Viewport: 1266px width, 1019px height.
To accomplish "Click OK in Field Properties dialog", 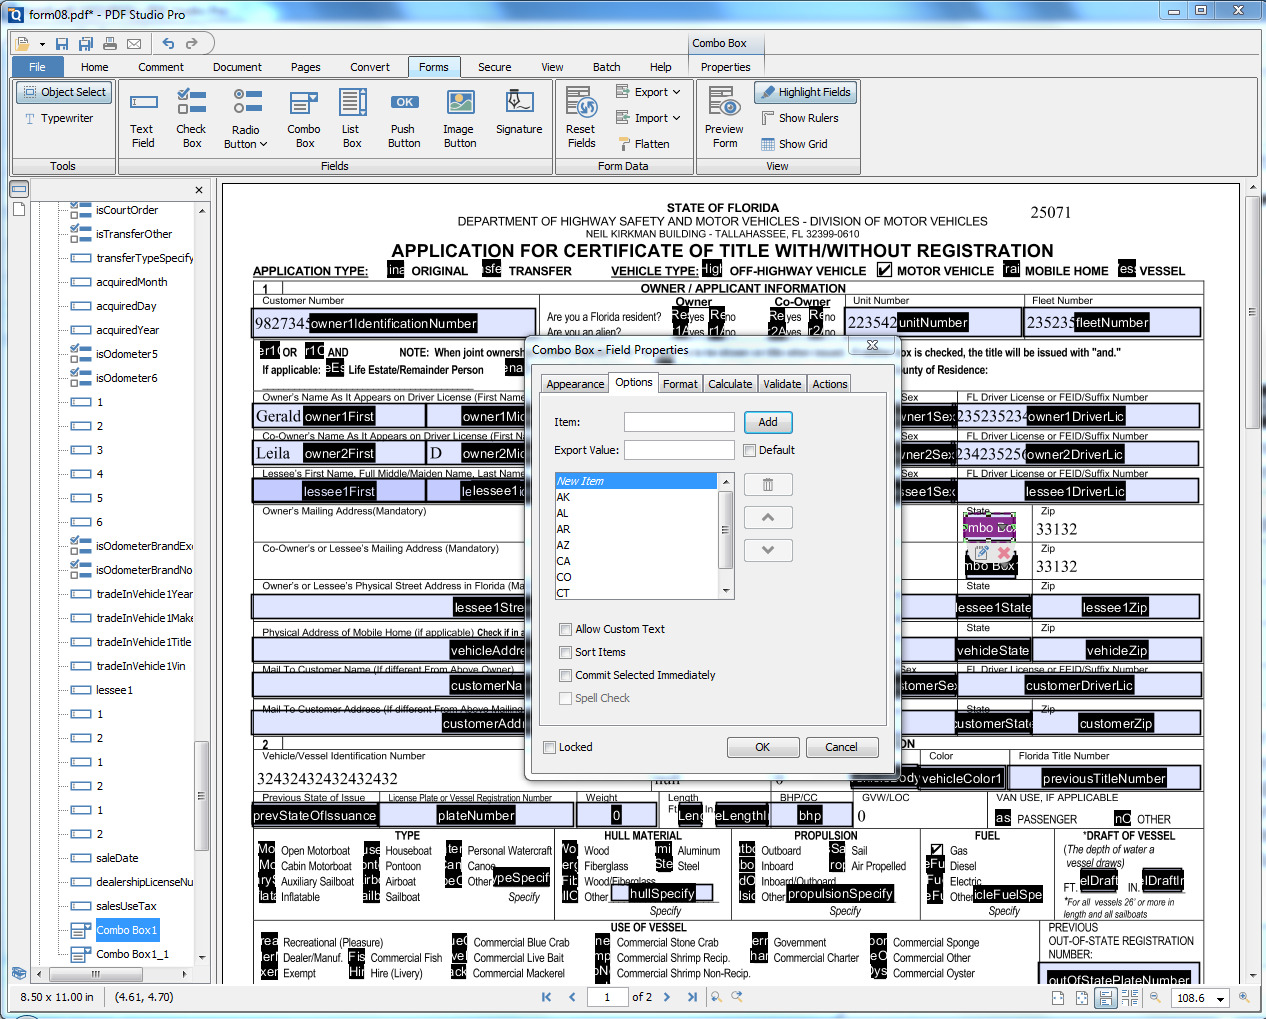I will (762, 747).
